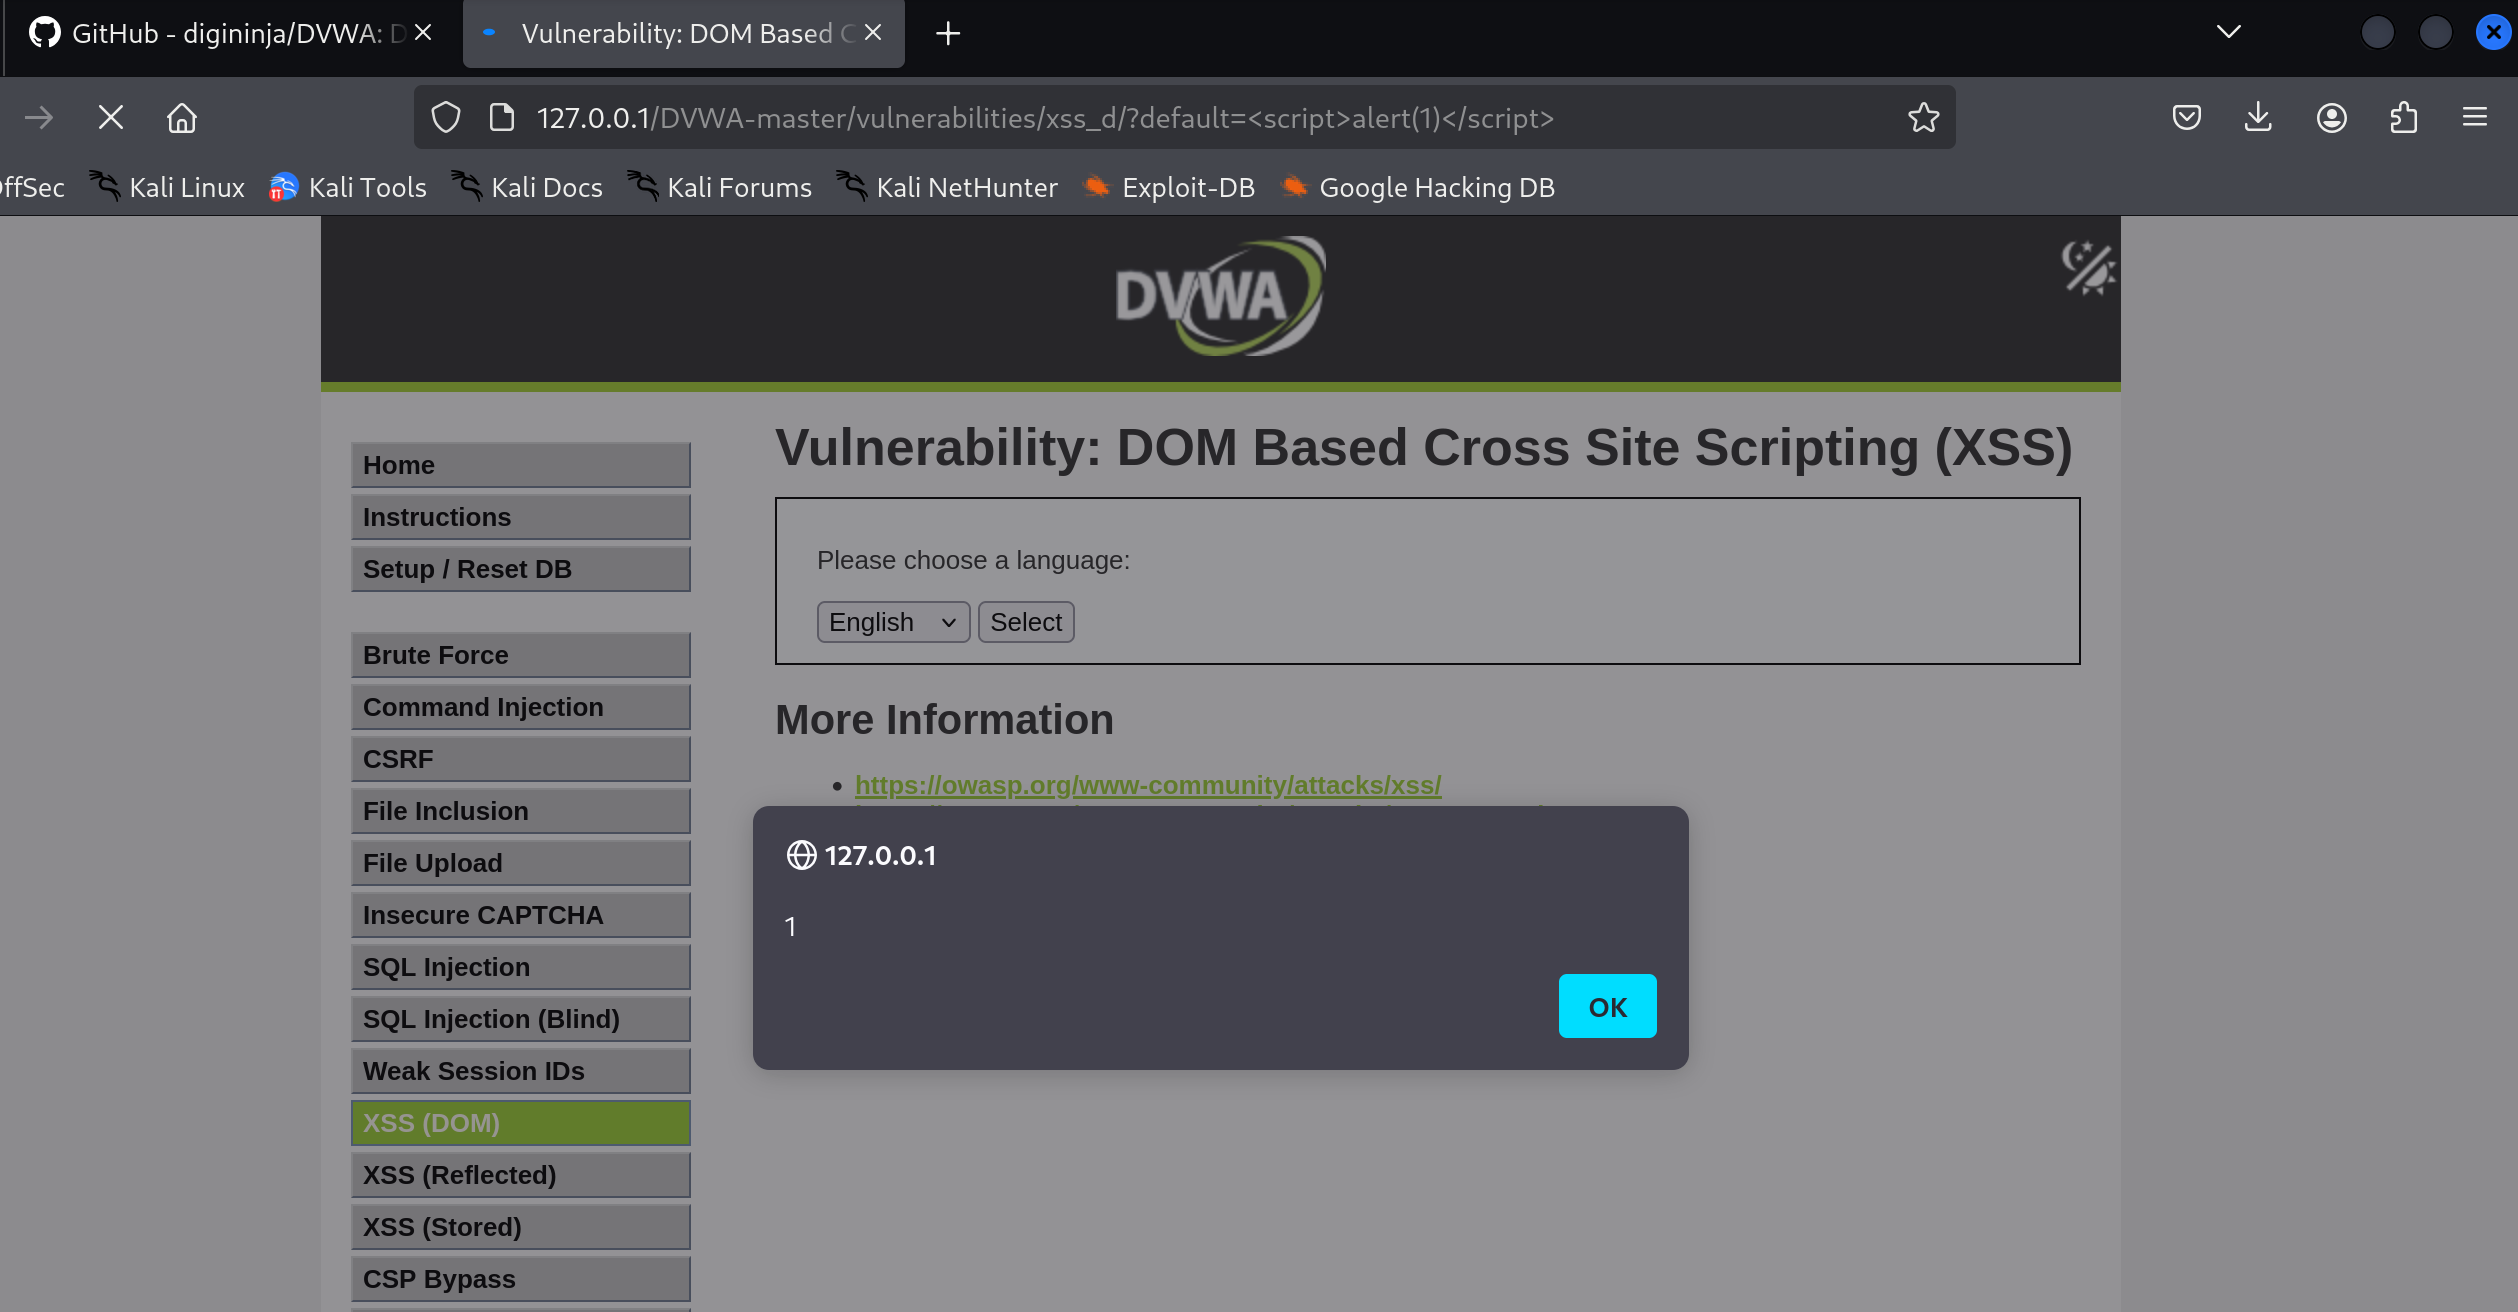
Task: Open the hamburger application menu
Action: coord(2474,118)
